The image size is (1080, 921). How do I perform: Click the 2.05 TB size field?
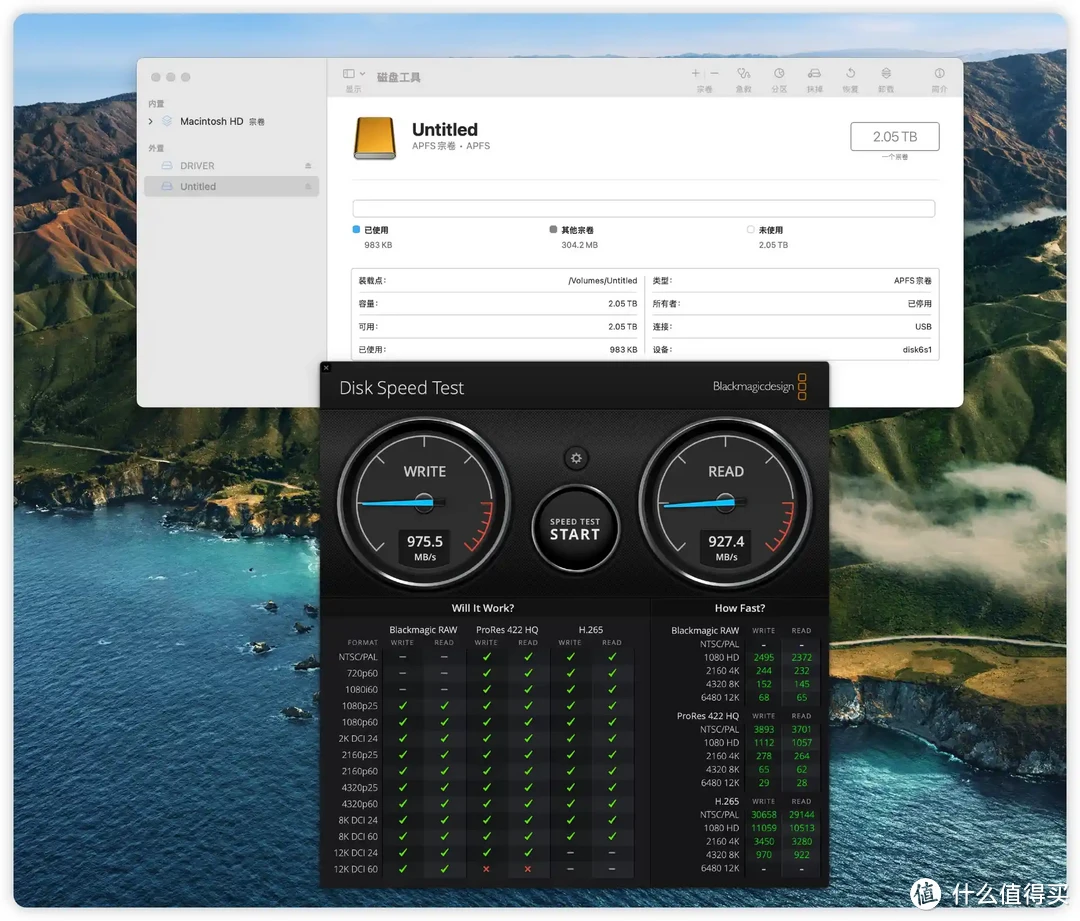pos(894,136)
